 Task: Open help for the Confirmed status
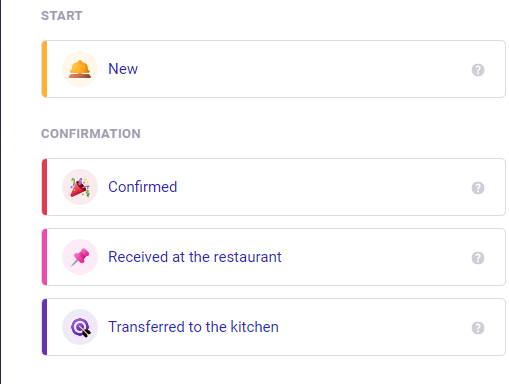pos(478,188)
